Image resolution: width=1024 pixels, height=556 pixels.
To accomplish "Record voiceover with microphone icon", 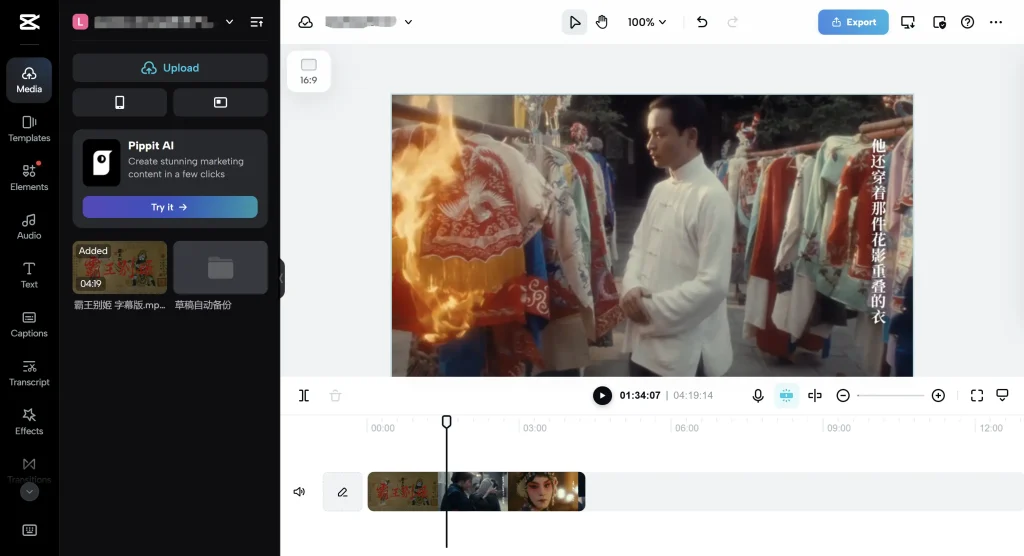I will point(758,396).
